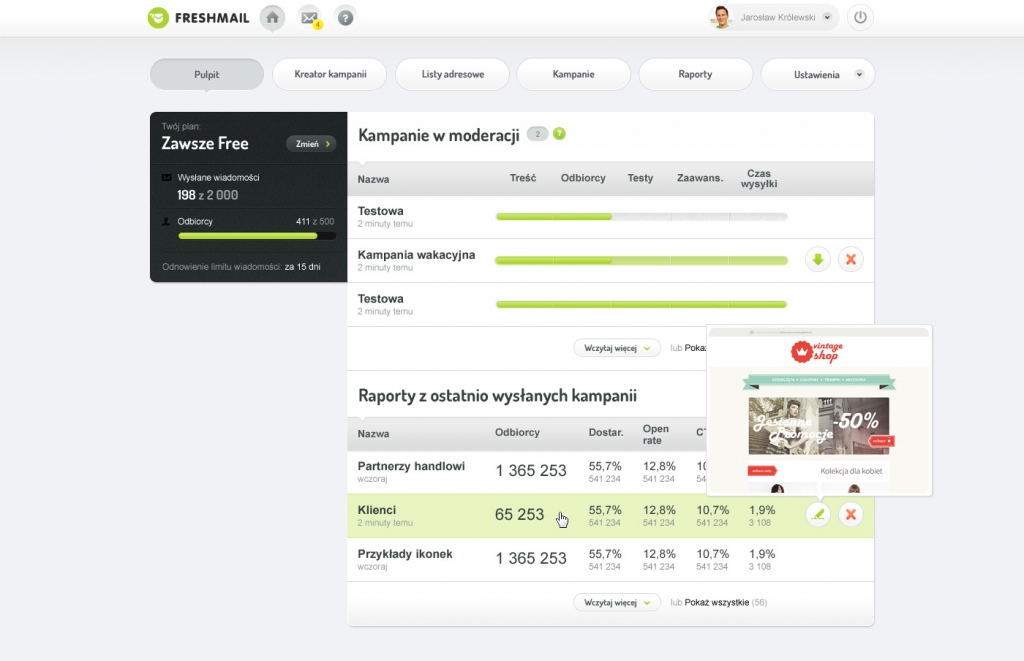Click green help icon beside Kampanie w moderacji

(559, 134)
